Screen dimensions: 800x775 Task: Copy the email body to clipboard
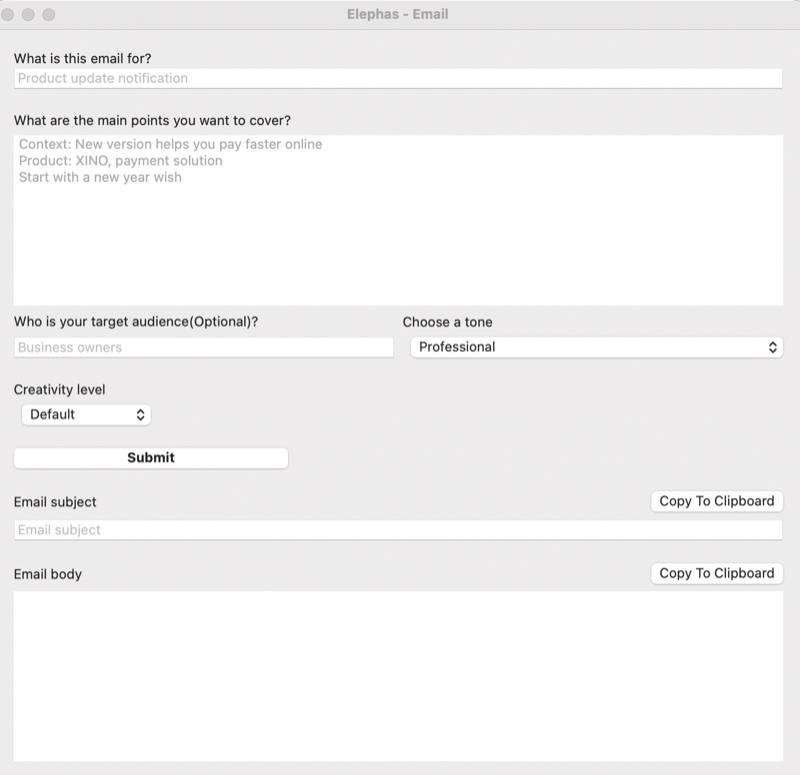pos(716,573)
